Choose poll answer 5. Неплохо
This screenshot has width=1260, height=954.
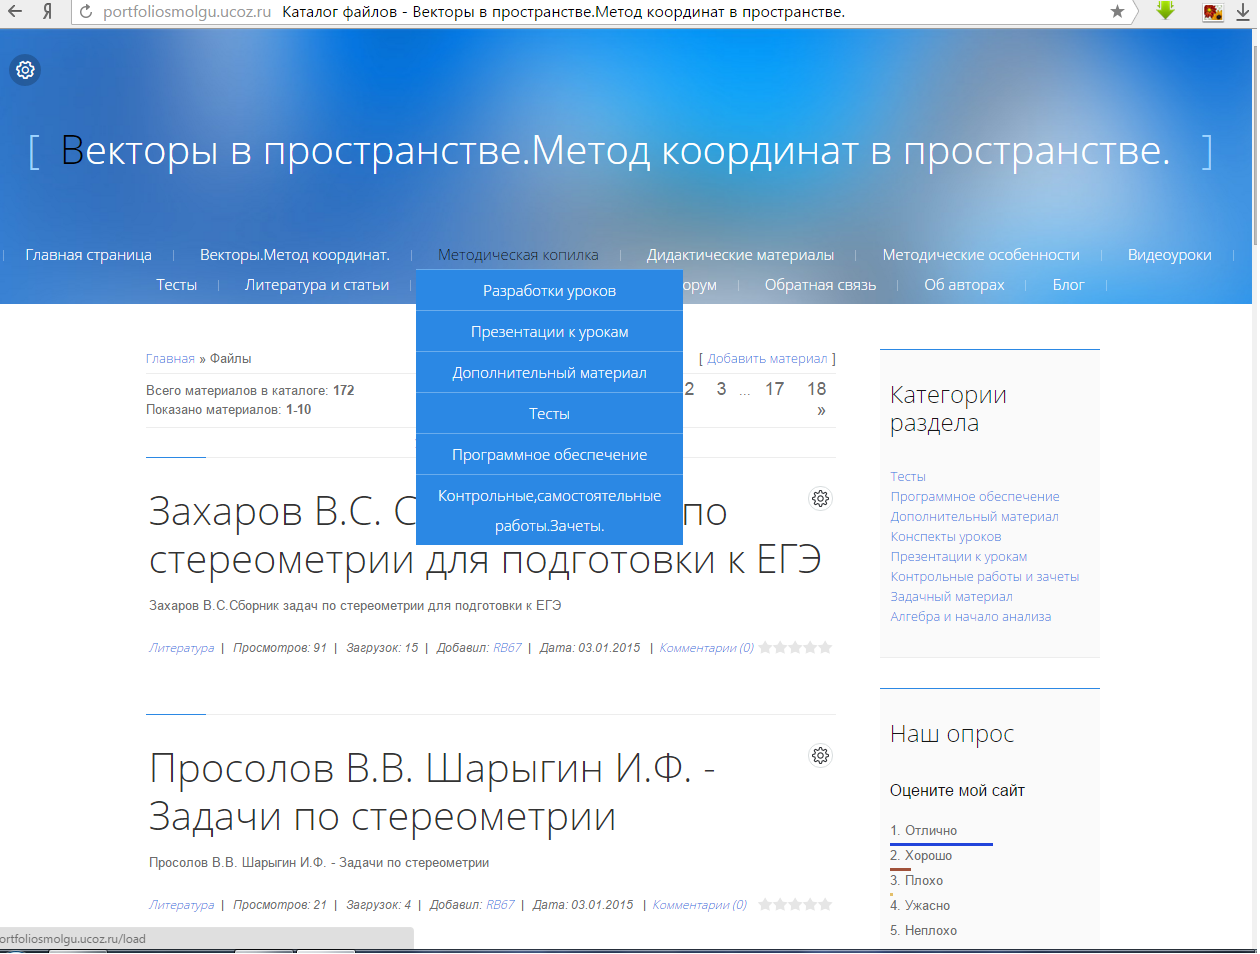(x=923, y=931)
